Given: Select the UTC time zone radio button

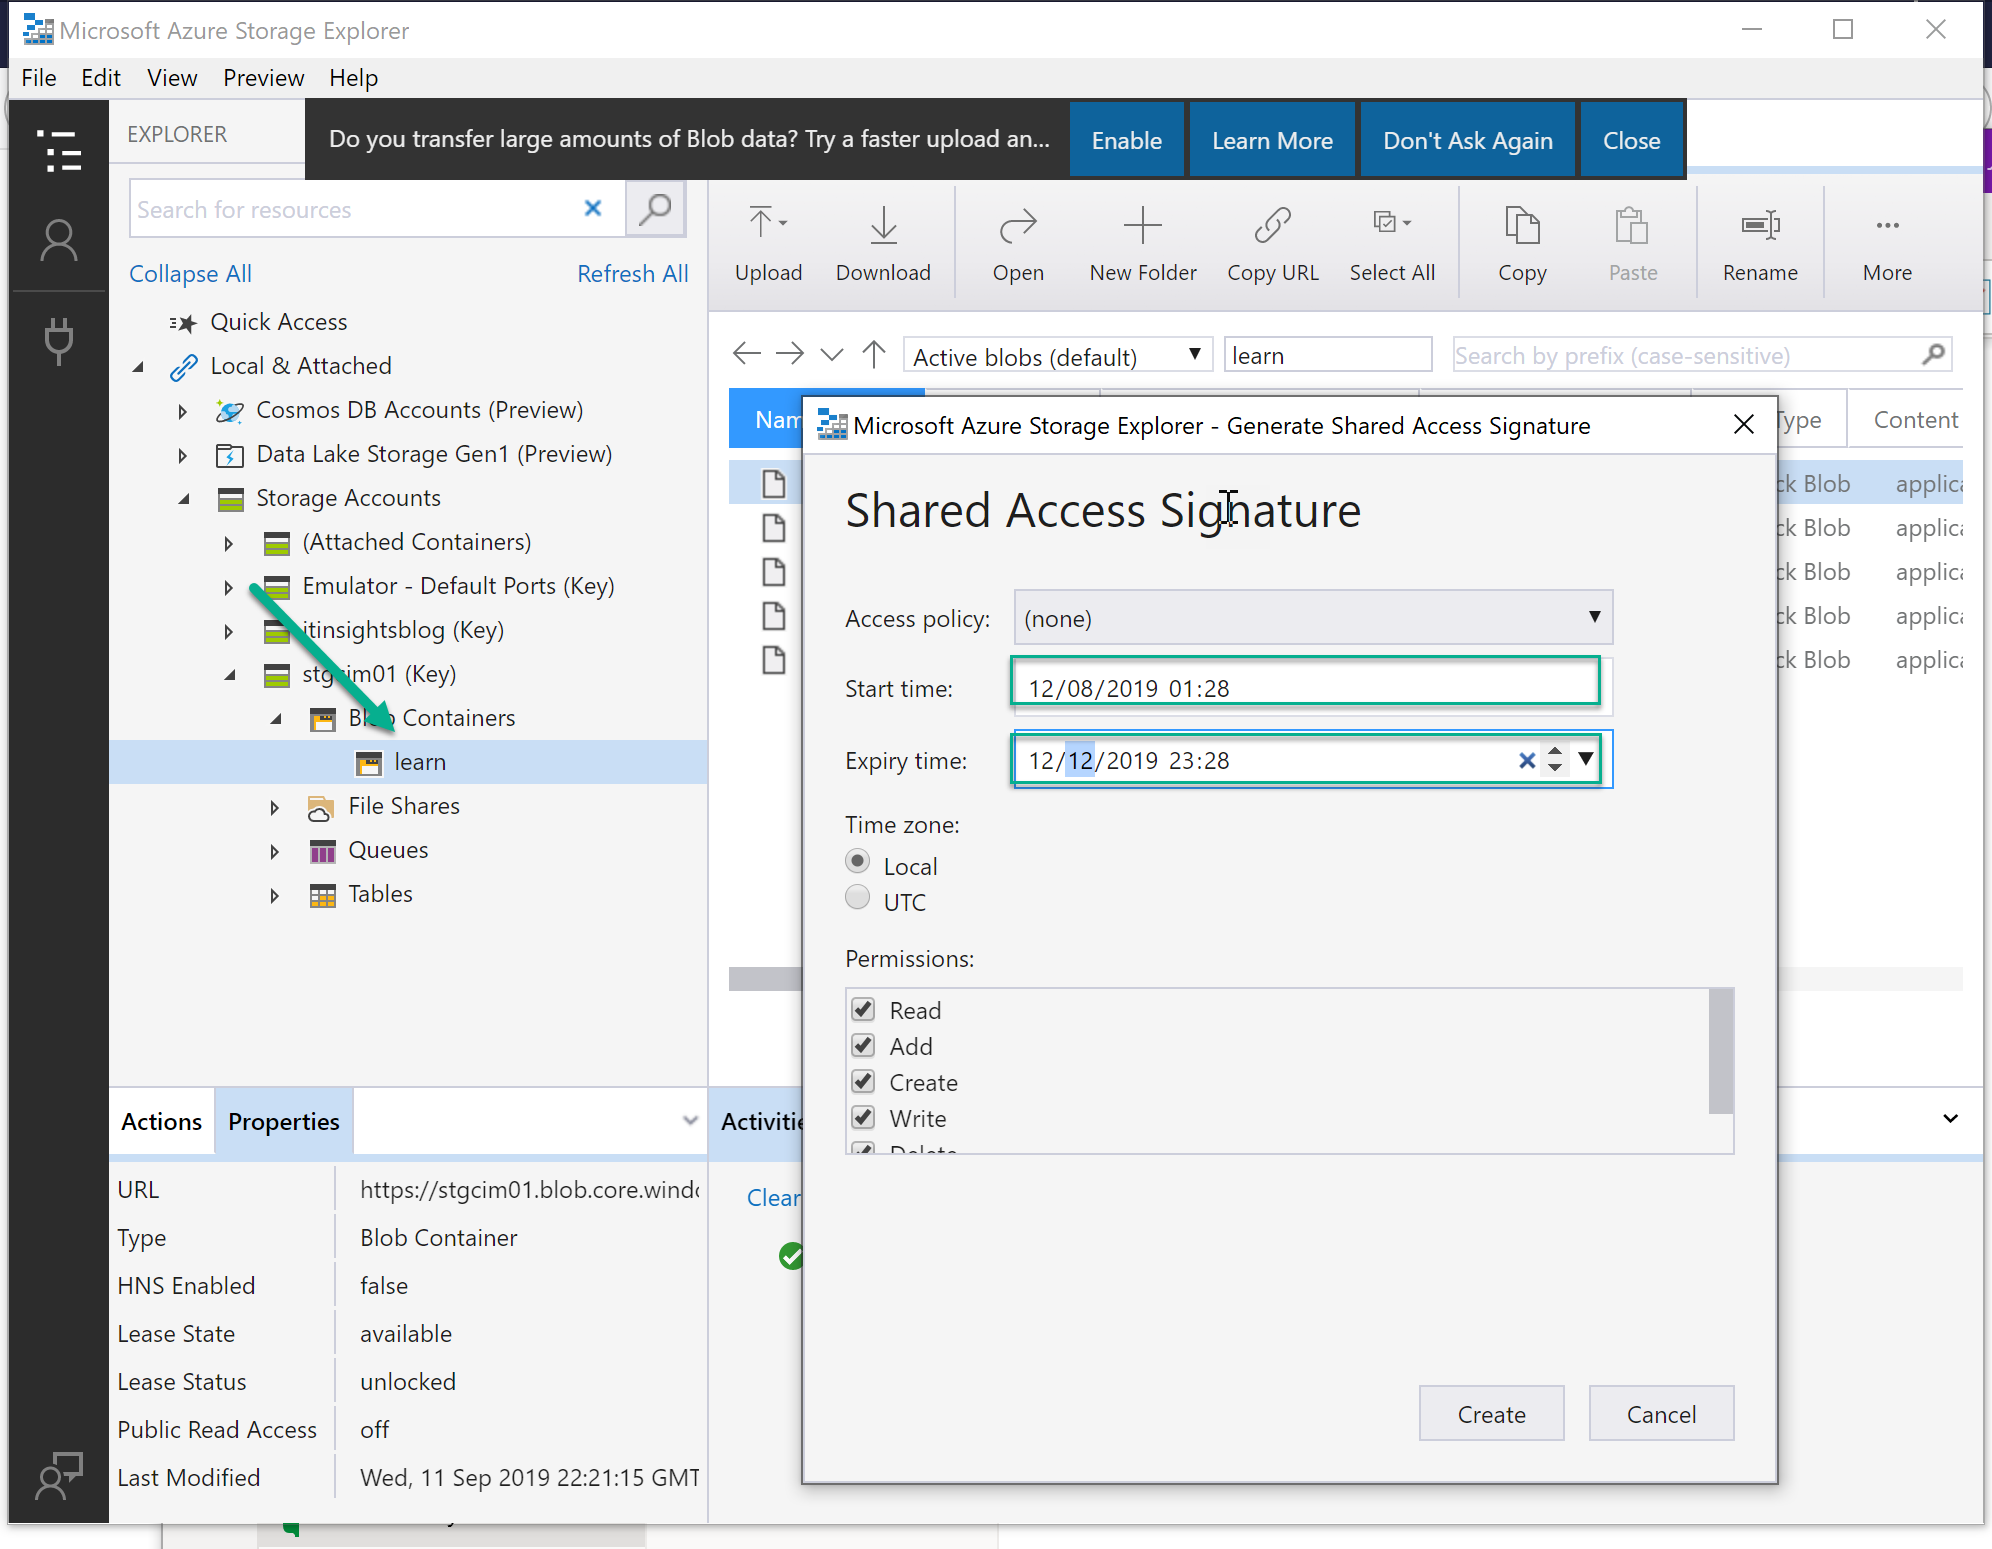Looking at the screenshot, I should point(857,897).
